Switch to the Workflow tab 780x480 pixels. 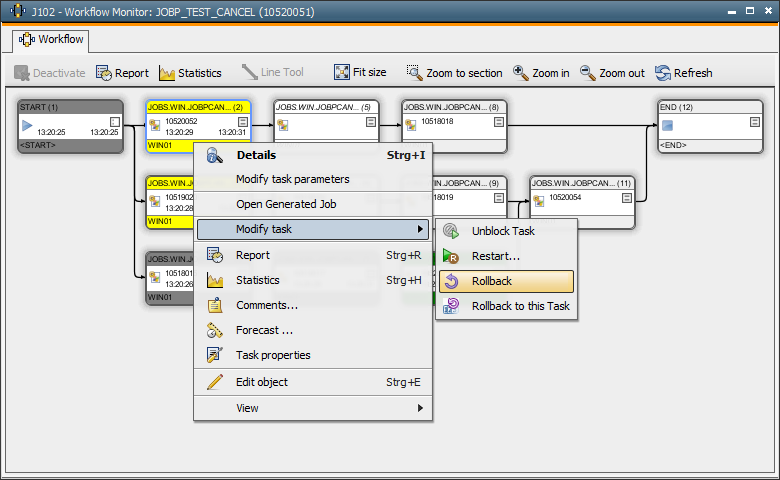point(53,40)
